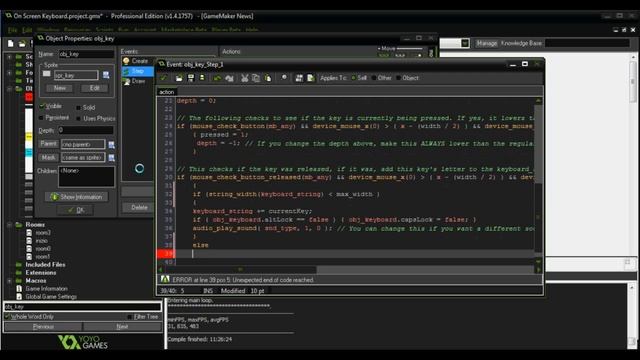640x360 pixels.
Task: Click the paste icon in code editor toolbar
Action: pos(268,78)
